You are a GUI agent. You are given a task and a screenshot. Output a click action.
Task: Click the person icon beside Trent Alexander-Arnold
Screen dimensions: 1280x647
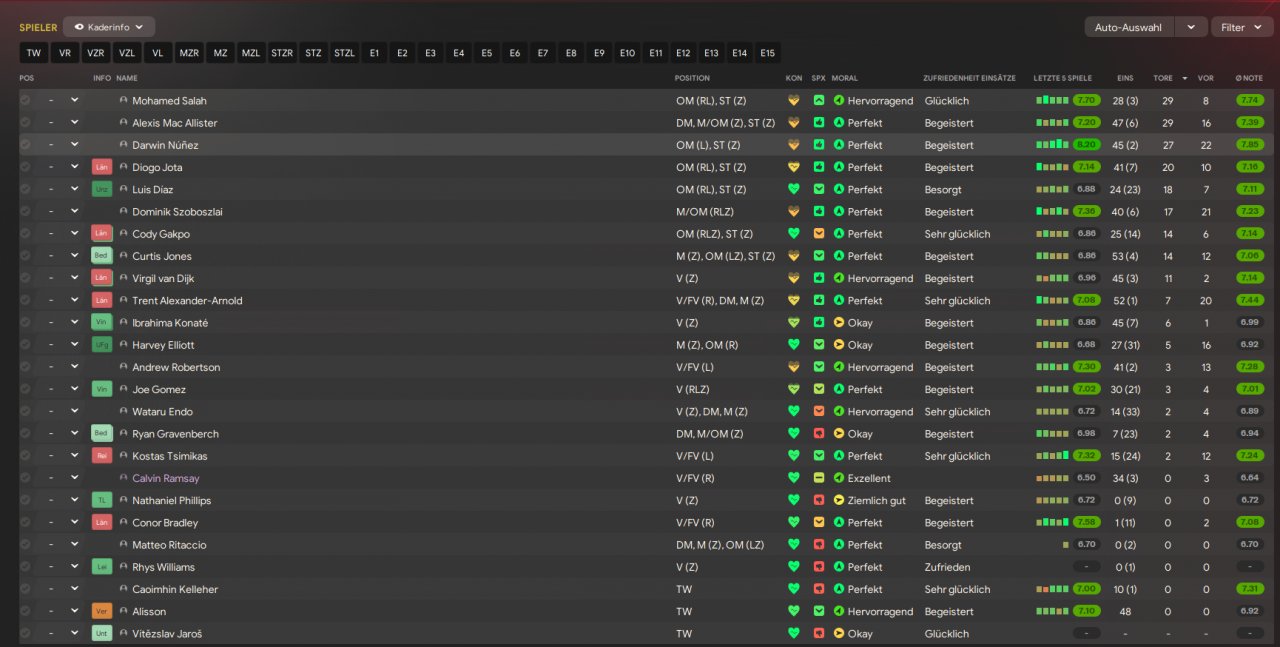(124, 301)
